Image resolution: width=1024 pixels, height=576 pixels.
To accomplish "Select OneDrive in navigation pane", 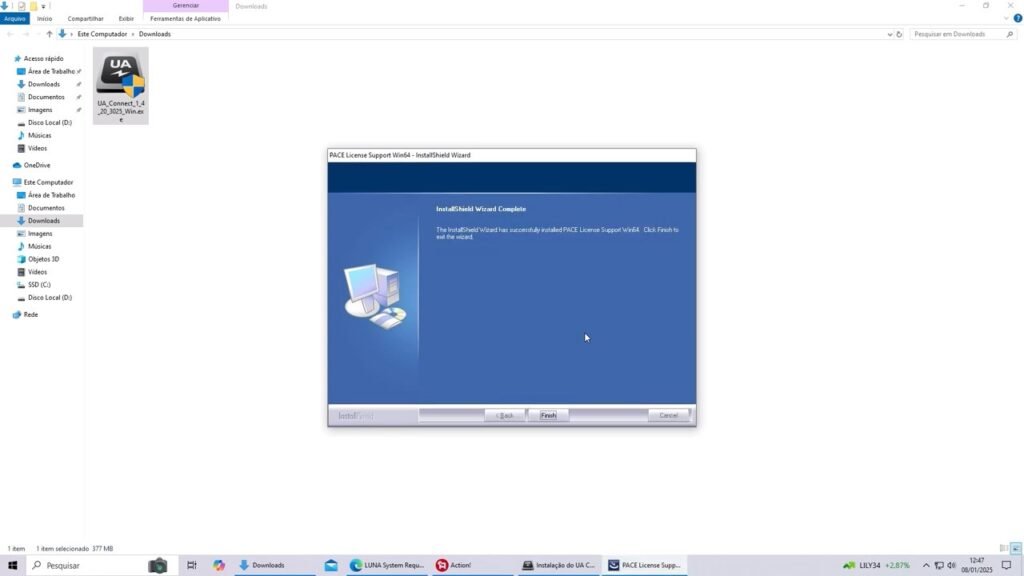I will point(37,165).
